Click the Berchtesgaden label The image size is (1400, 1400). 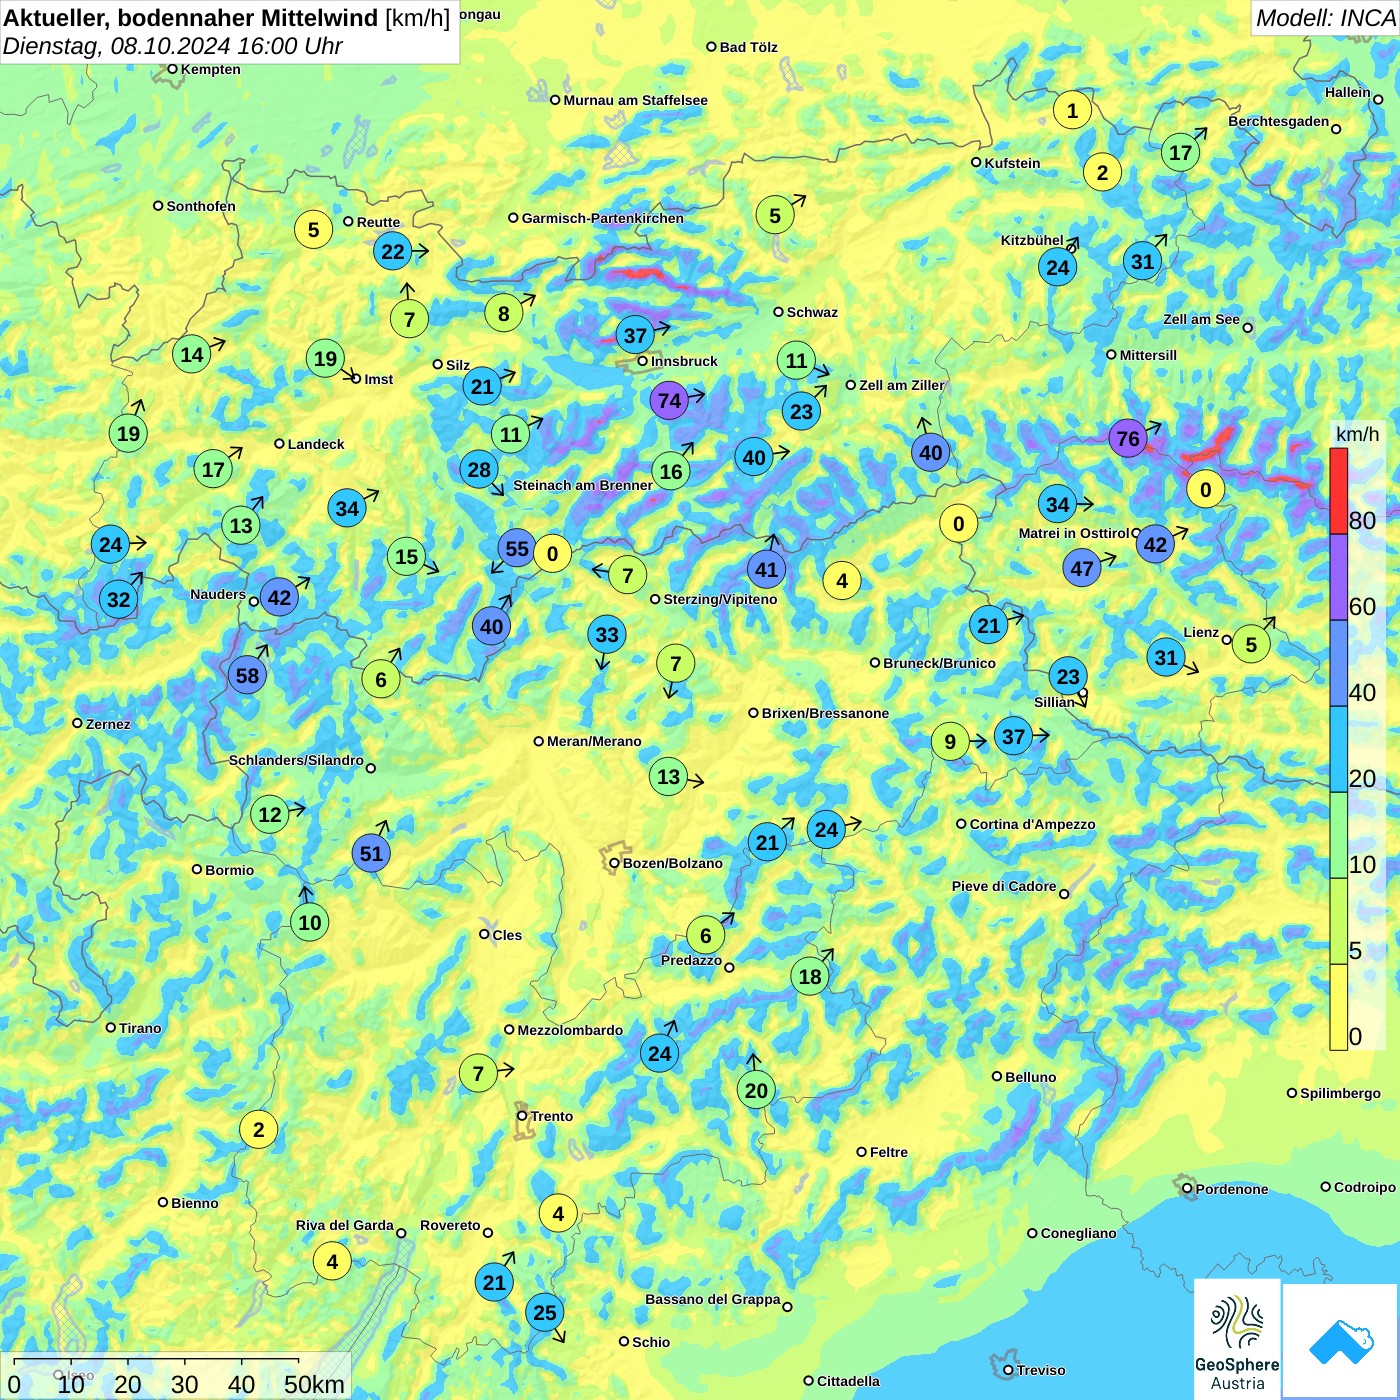[1278, 121]
